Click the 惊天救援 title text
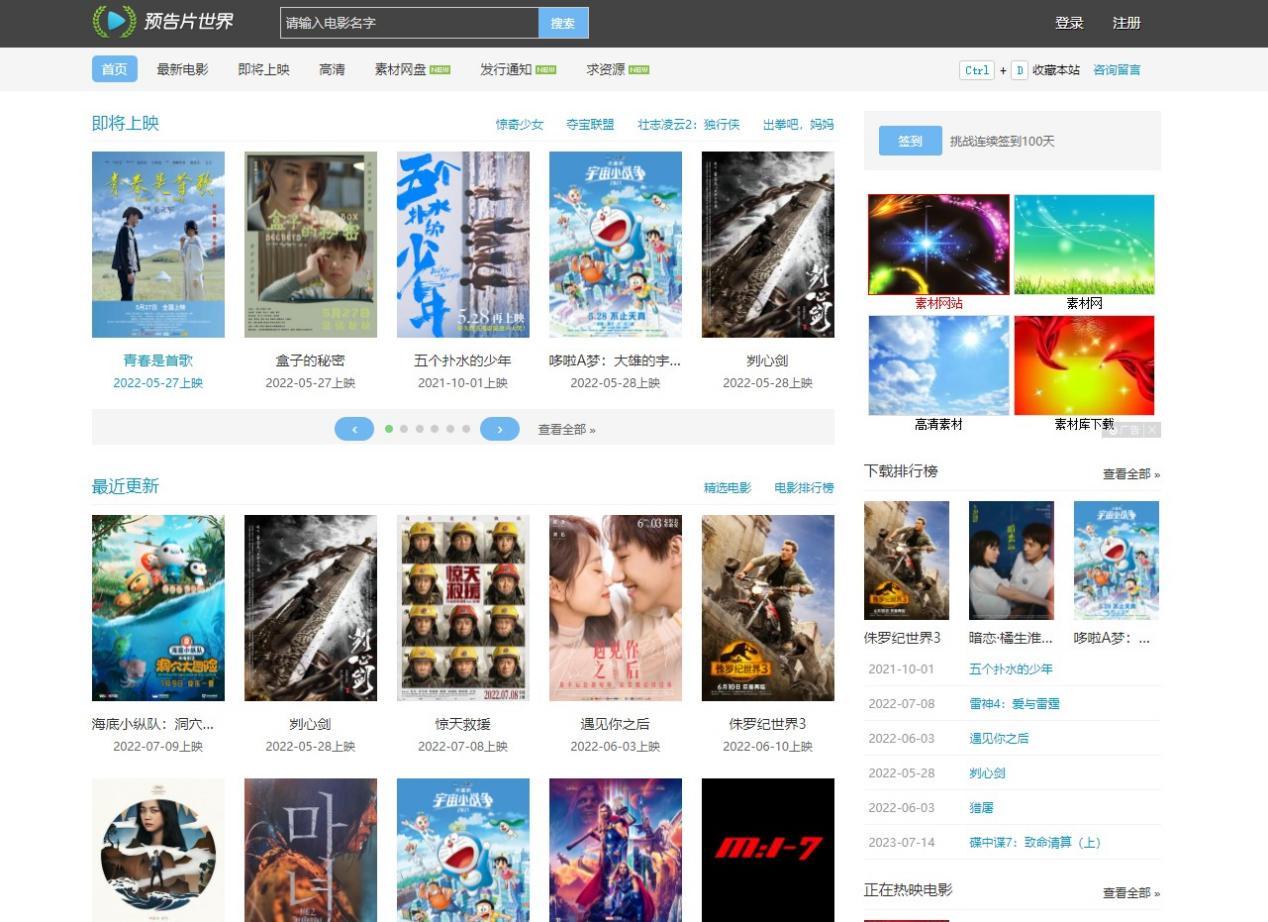1268x922 pixels. [x=463, y=724]
